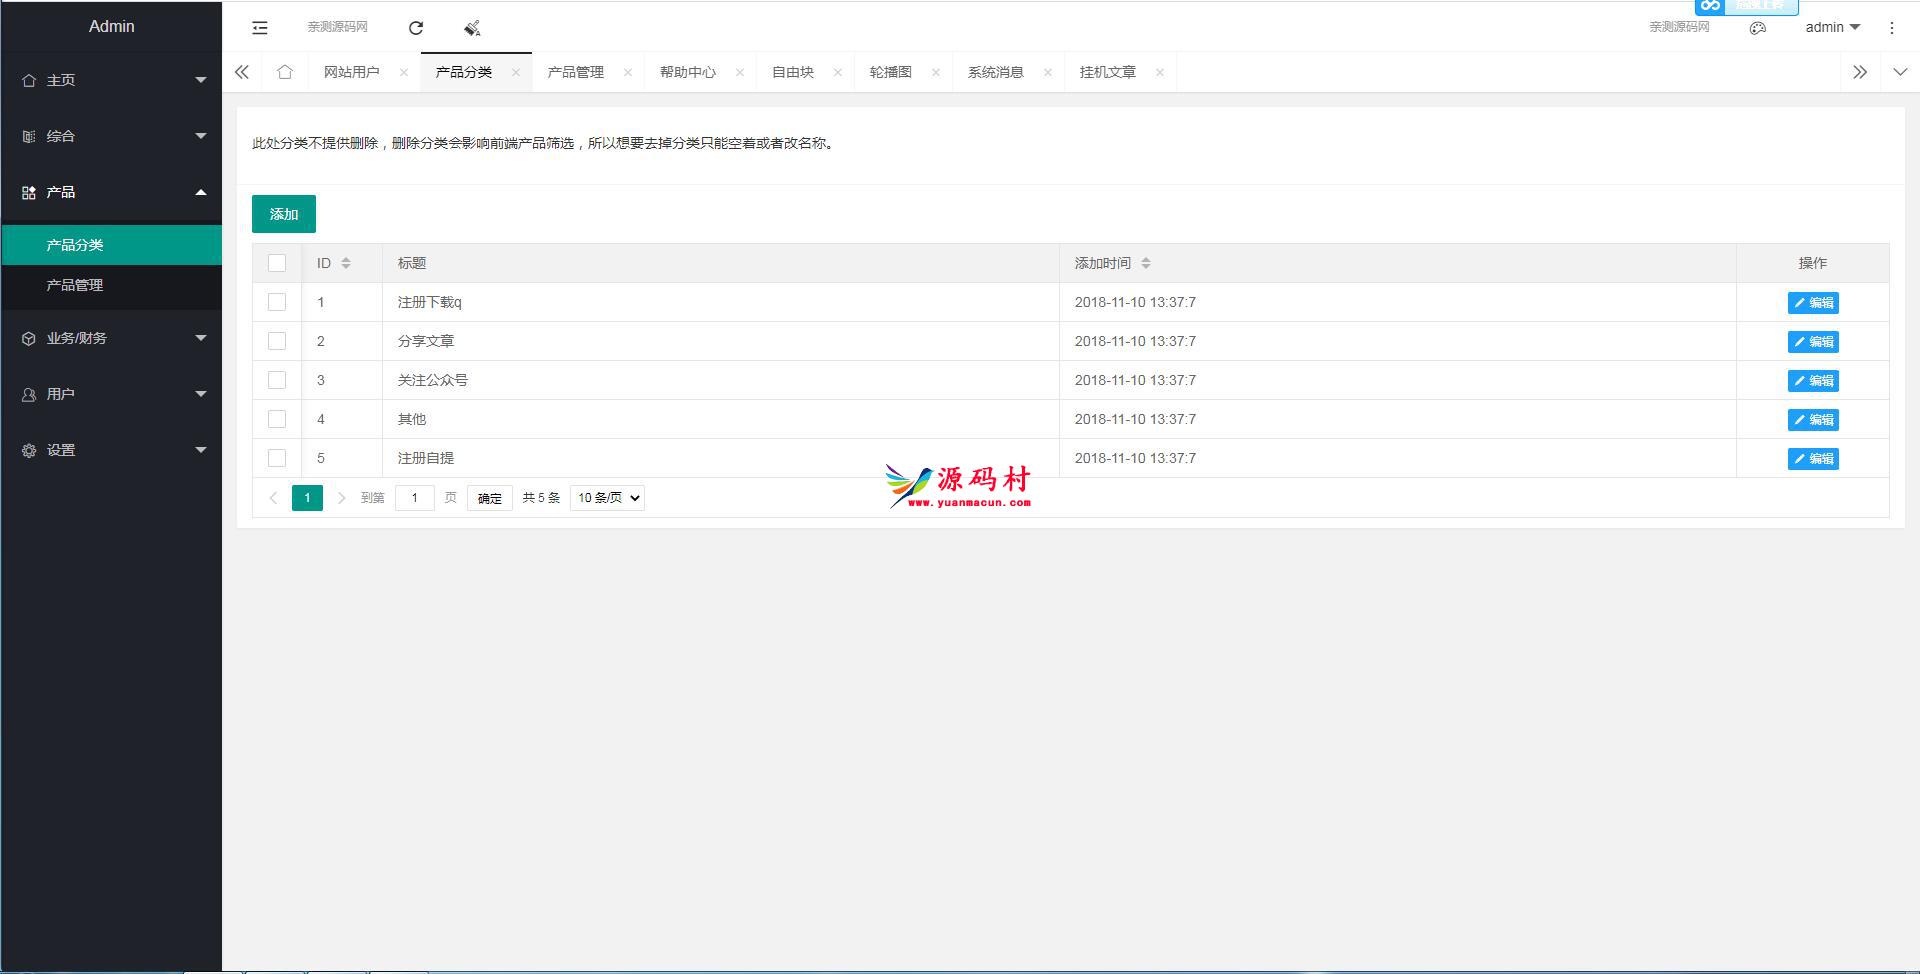Toggle the select-all checkbox in table header

277,263
